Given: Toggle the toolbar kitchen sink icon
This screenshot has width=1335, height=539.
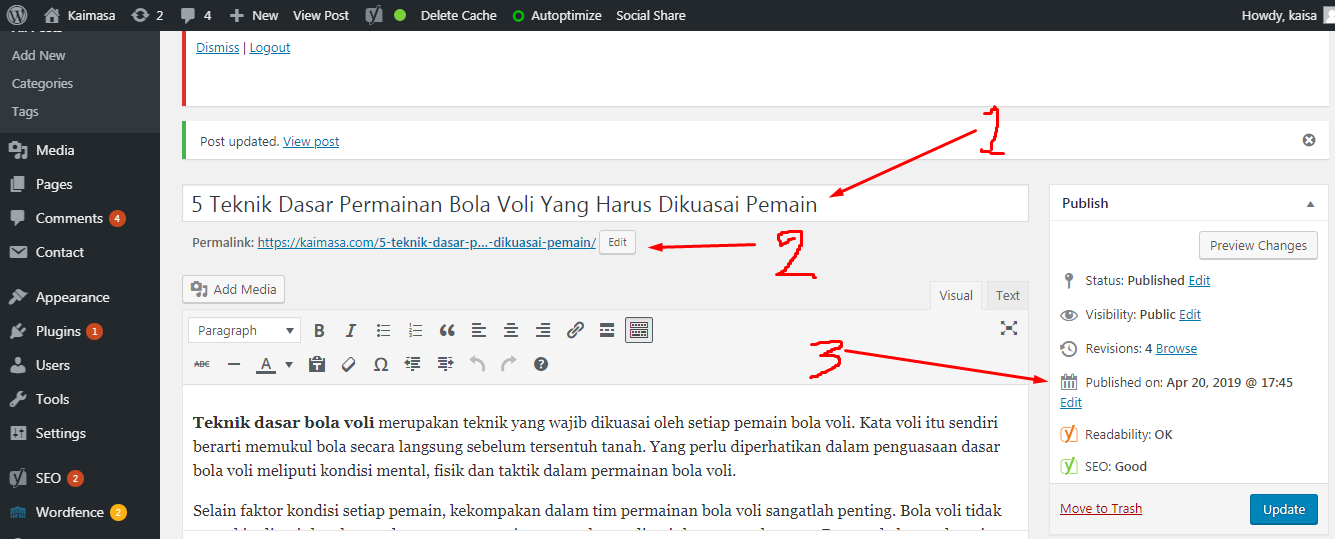Looking at the screenshot, I should 639,330.
